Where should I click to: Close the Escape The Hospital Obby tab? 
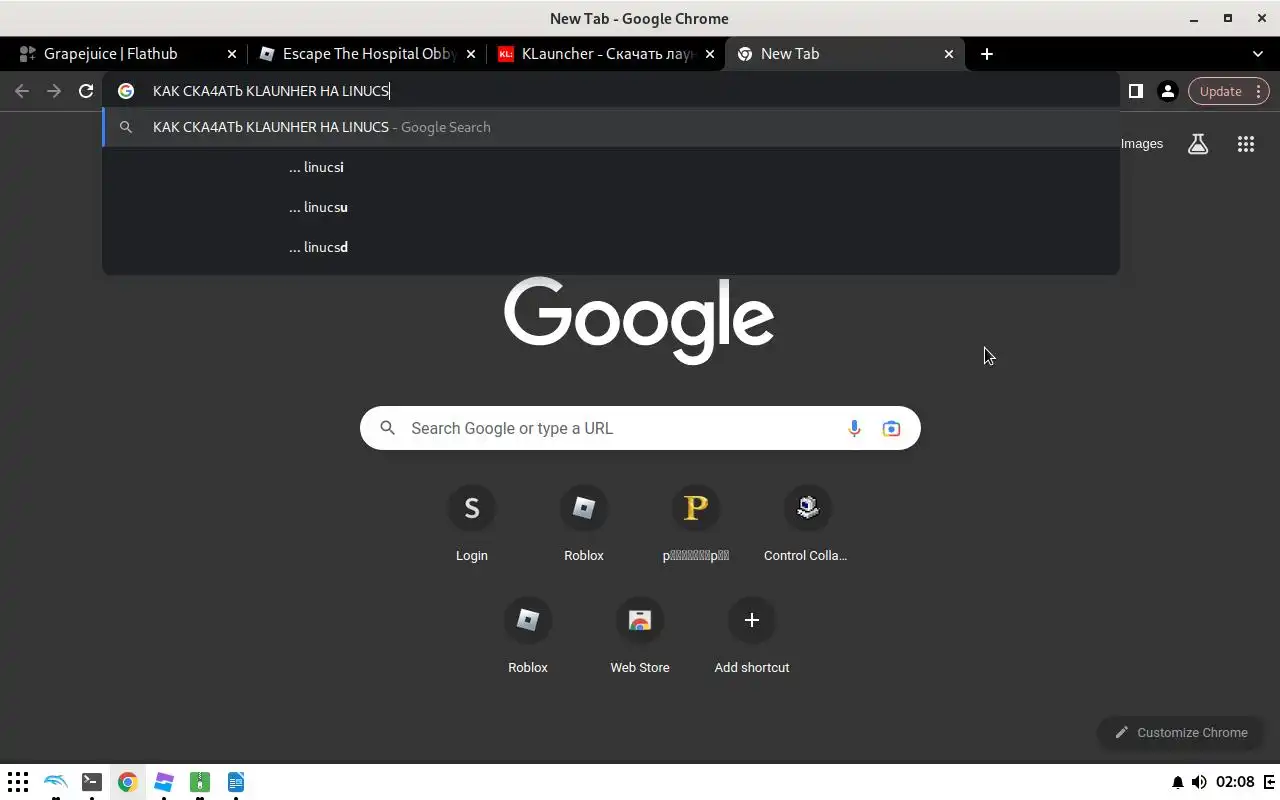pos(471,54)
